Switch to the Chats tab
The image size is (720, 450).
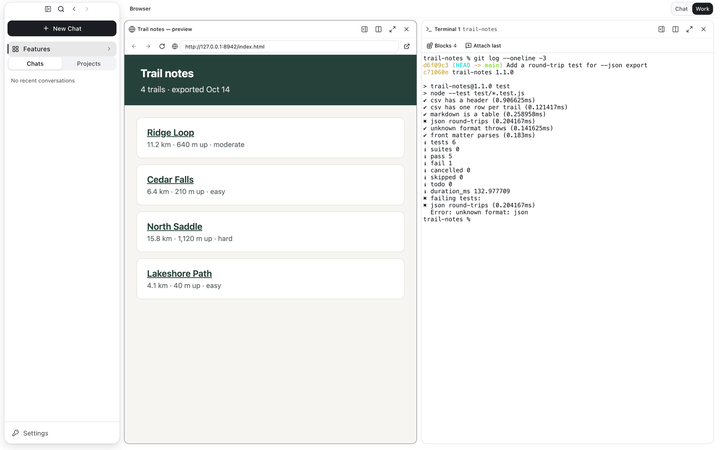click(35, 63)
